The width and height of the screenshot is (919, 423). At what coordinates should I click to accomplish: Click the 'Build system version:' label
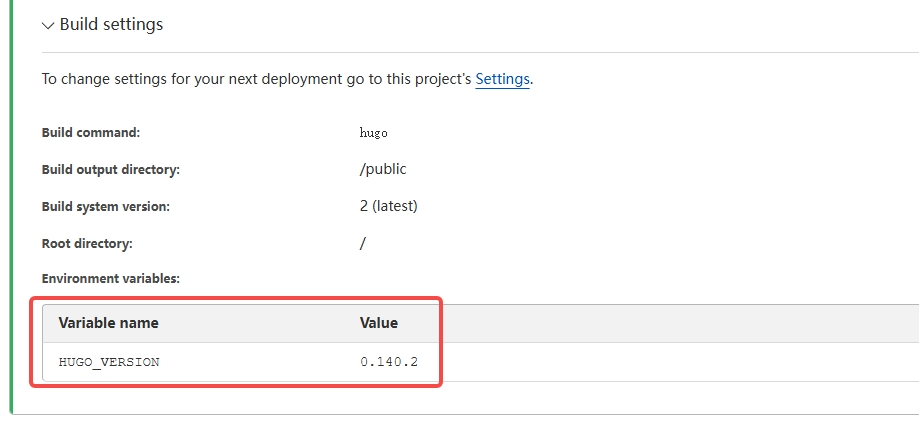pos(105,206)
